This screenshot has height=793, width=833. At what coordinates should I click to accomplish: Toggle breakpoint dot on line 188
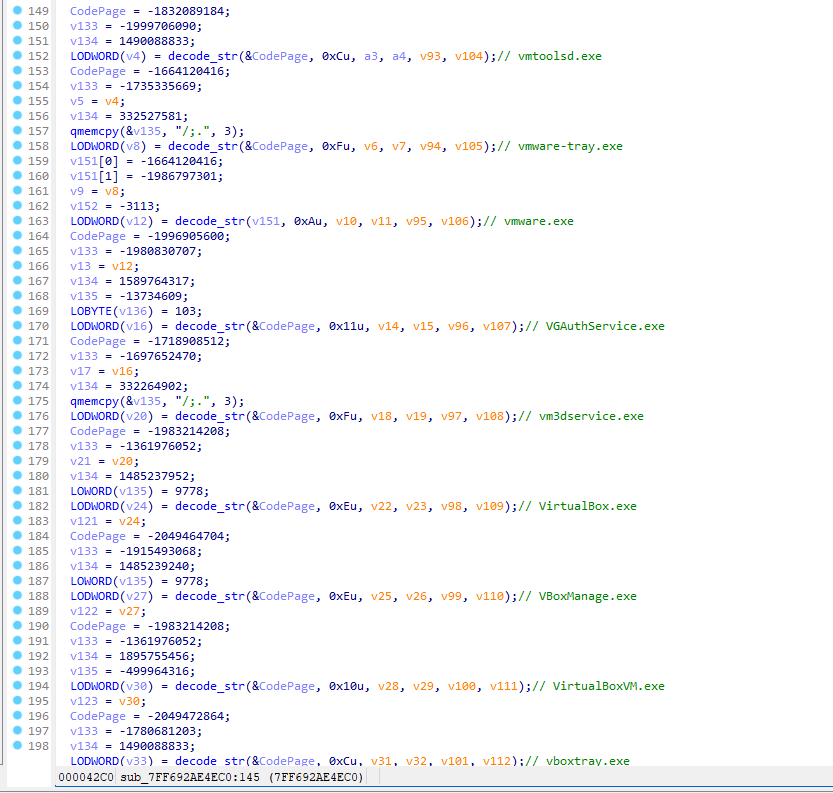coord(18,595)
